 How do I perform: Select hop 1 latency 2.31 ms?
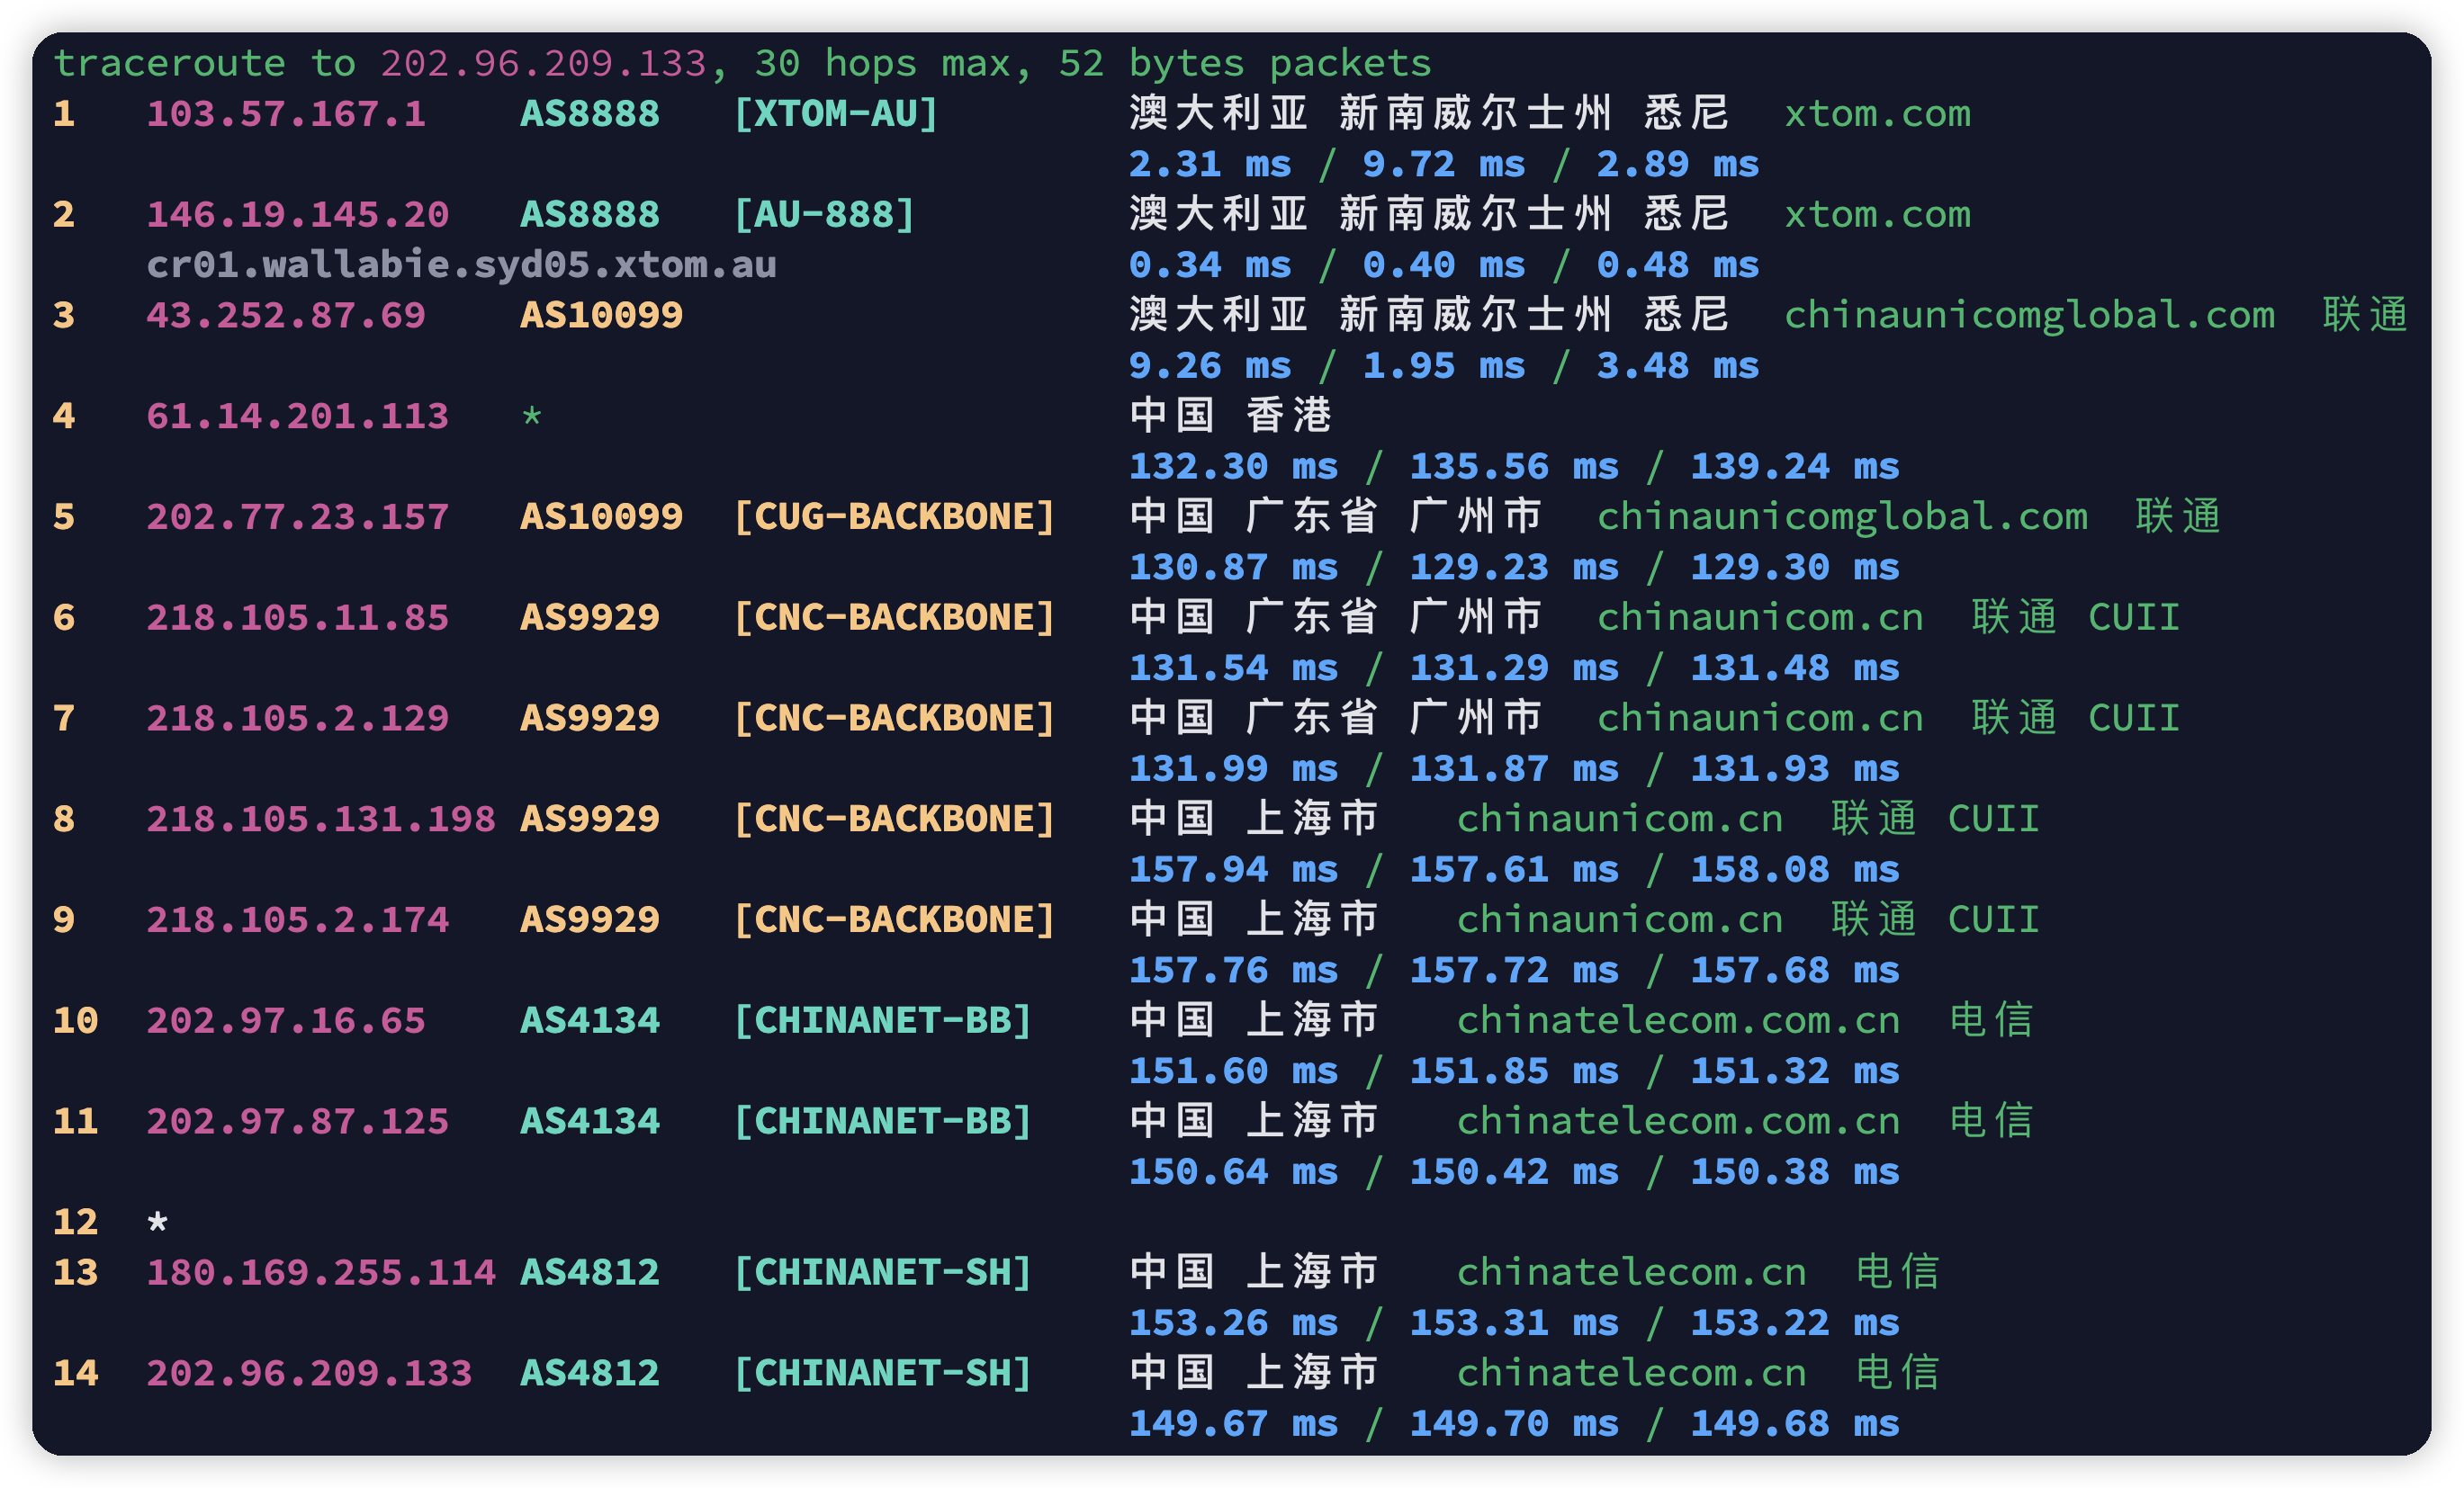point(1209,164)
